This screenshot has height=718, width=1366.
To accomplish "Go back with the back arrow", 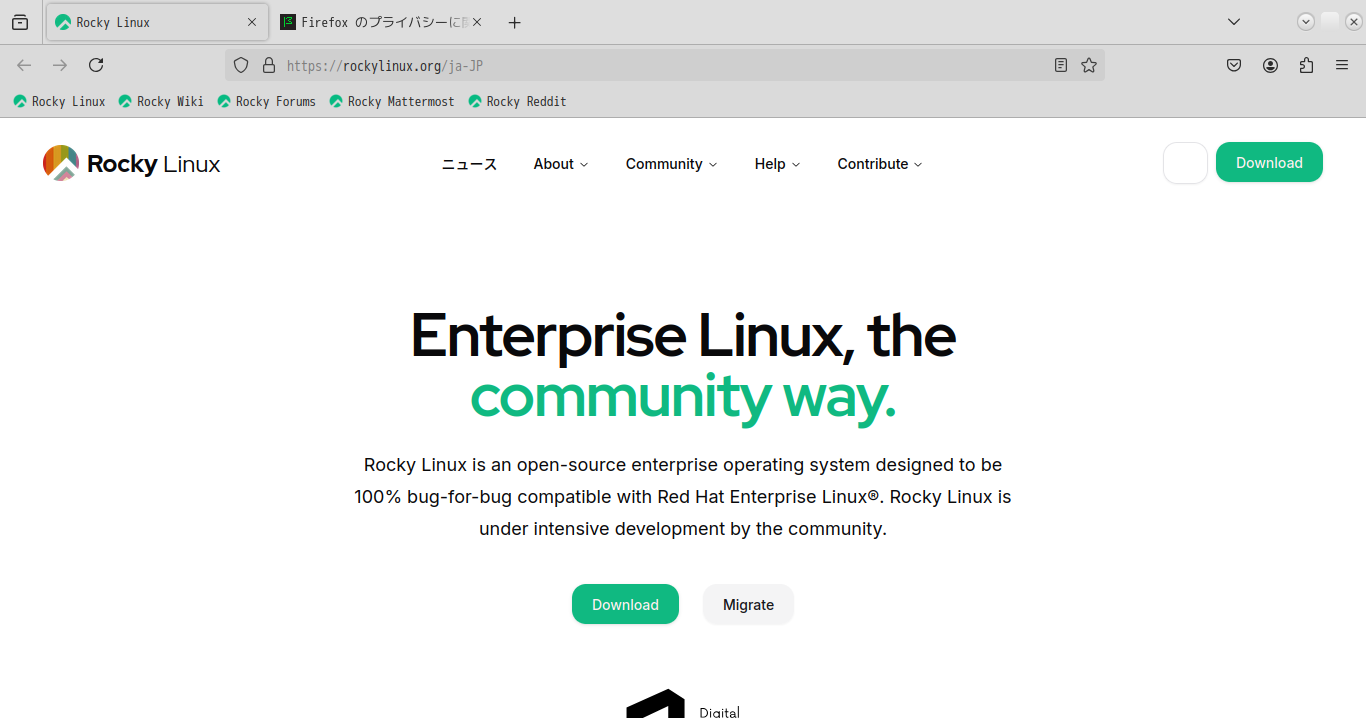I will (24, 65).
